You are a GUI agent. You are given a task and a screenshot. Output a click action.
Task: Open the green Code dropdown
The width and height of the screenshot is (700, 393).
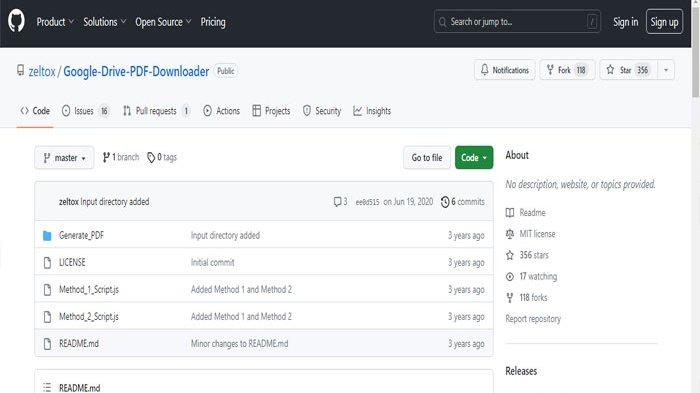point(474,158)
